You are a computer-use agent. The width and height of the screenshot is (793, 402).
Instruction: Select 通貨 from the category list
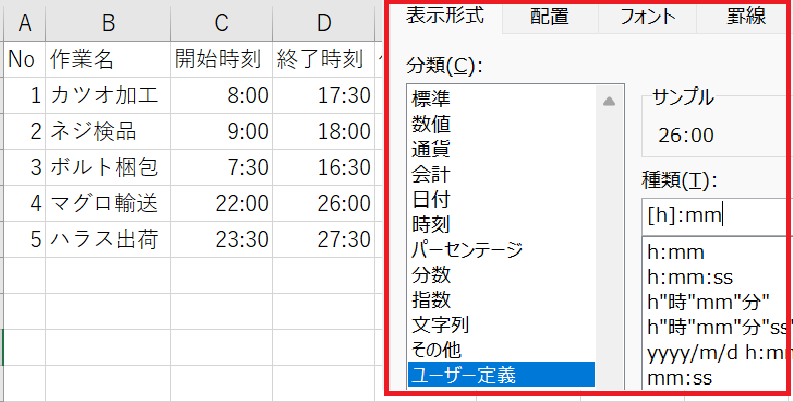pyautogui.click(x=431, y=149)
